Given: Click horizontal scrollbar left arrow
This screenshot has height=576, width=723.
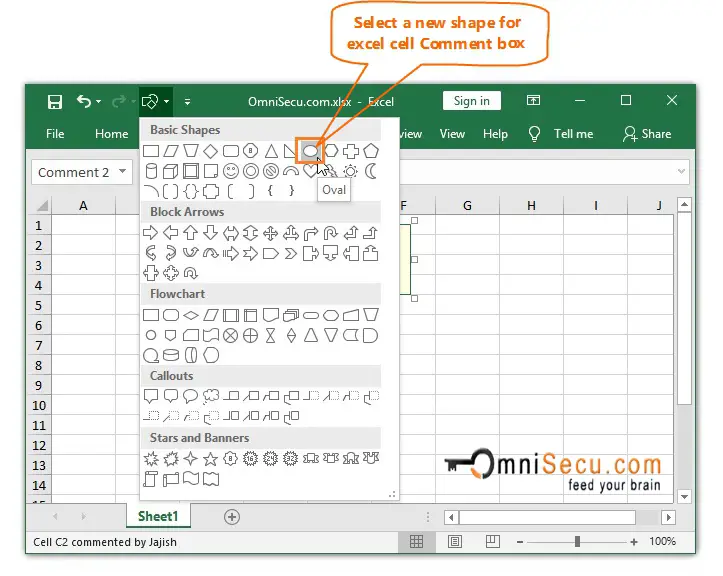Looking at the screenshot, I should (451, 517).
